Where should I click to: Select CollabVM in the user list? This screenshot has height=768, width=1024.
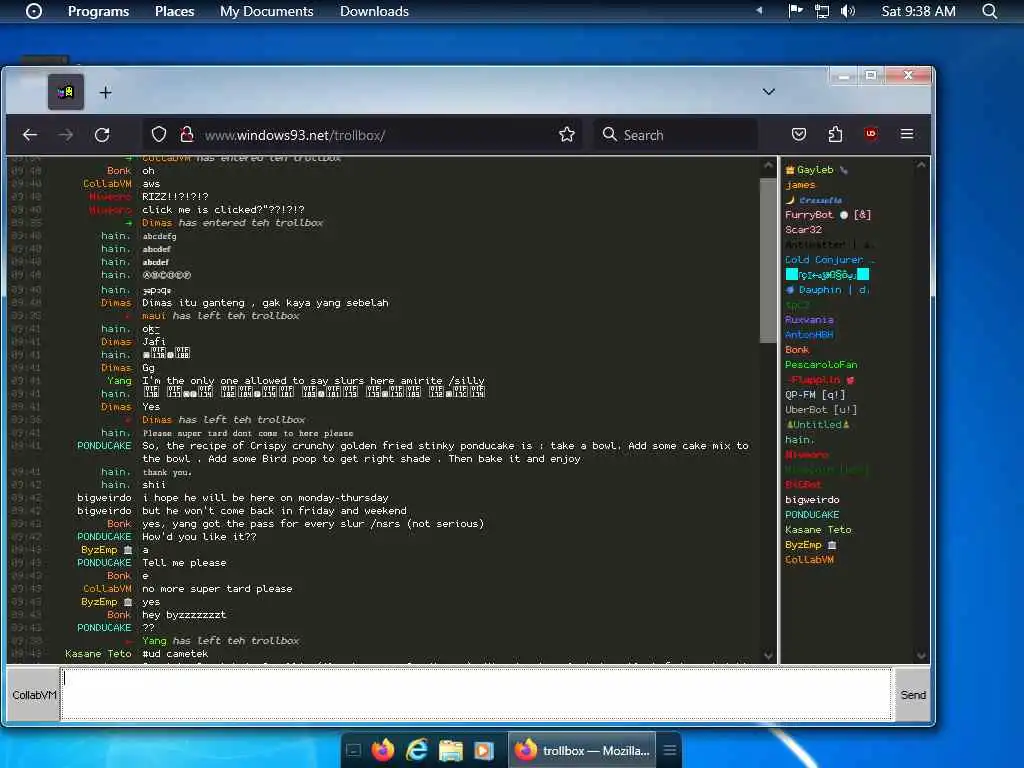809,560
